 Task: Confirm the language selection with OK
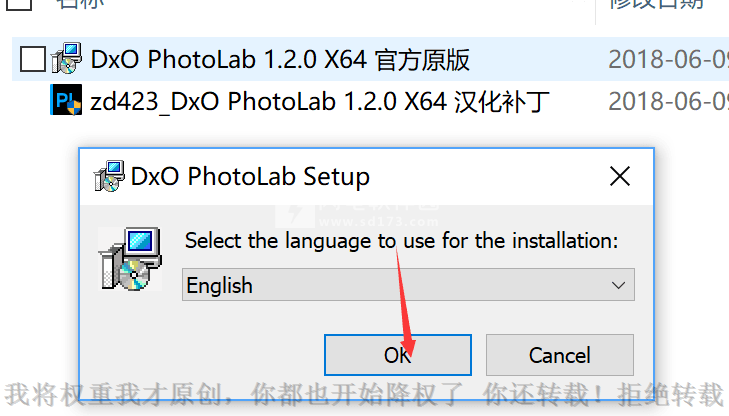398,355
